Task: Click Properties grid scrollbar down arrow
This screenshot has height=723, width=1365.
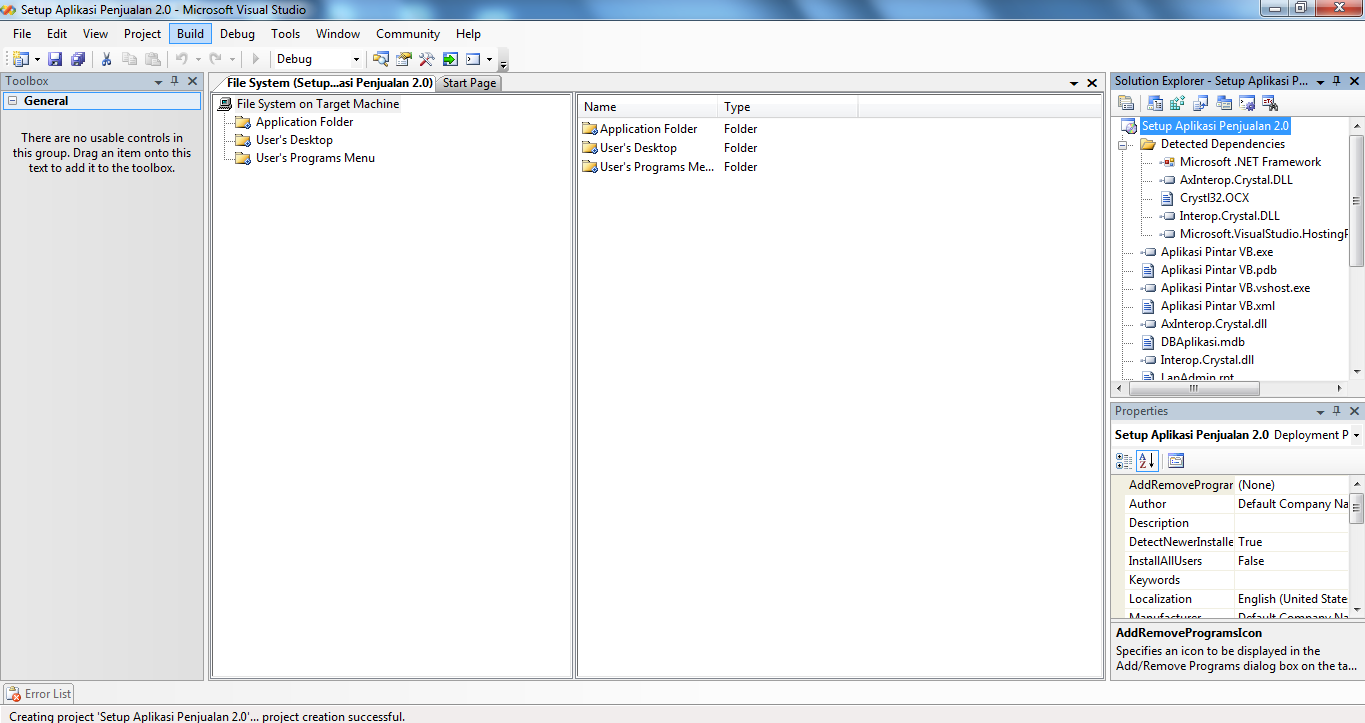Action: coord(1357,609)
